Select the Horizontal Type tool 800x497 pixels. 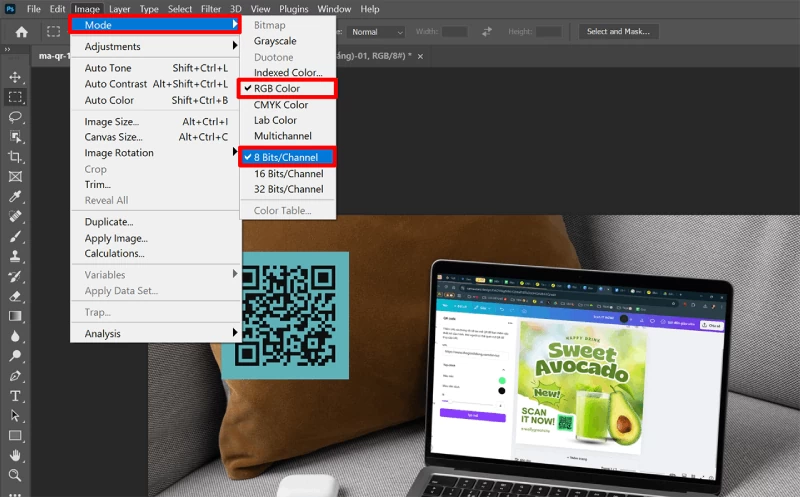coord(15,396)
